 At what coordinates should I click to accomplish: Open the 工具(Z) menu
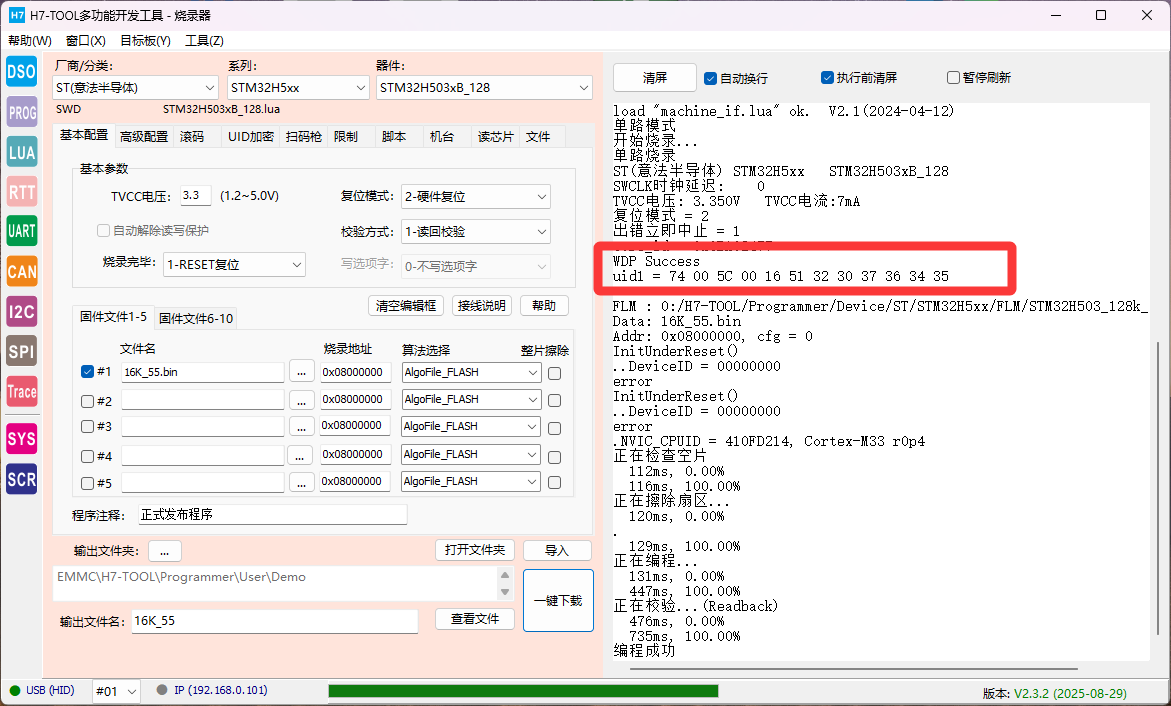coord(205,40)
